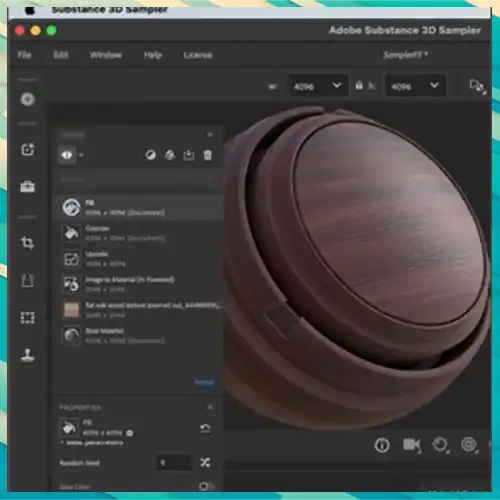The image size is (500, 500).
Task: Open the Help menu
Action: point(153,55)
